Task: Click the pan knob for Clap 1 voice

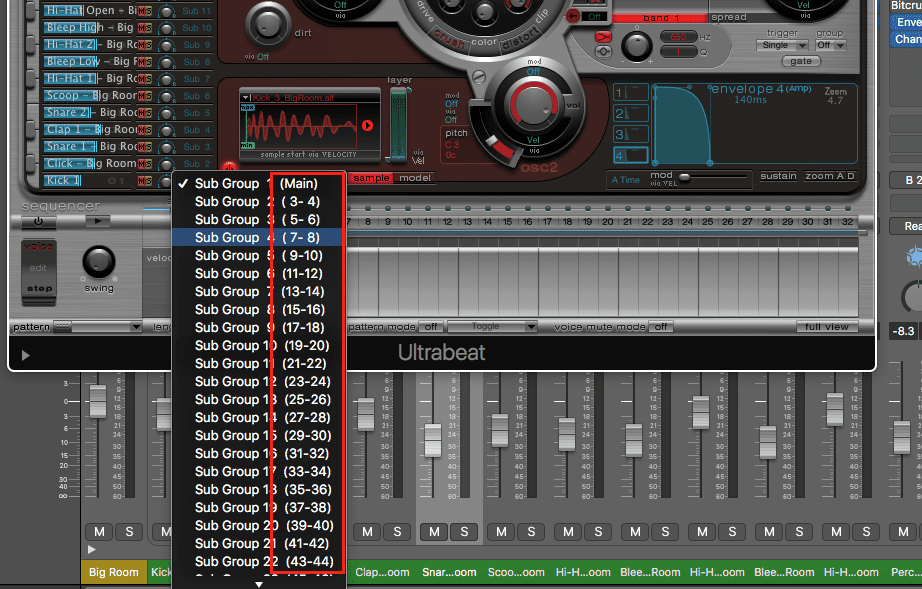Action: click(167, 130)
